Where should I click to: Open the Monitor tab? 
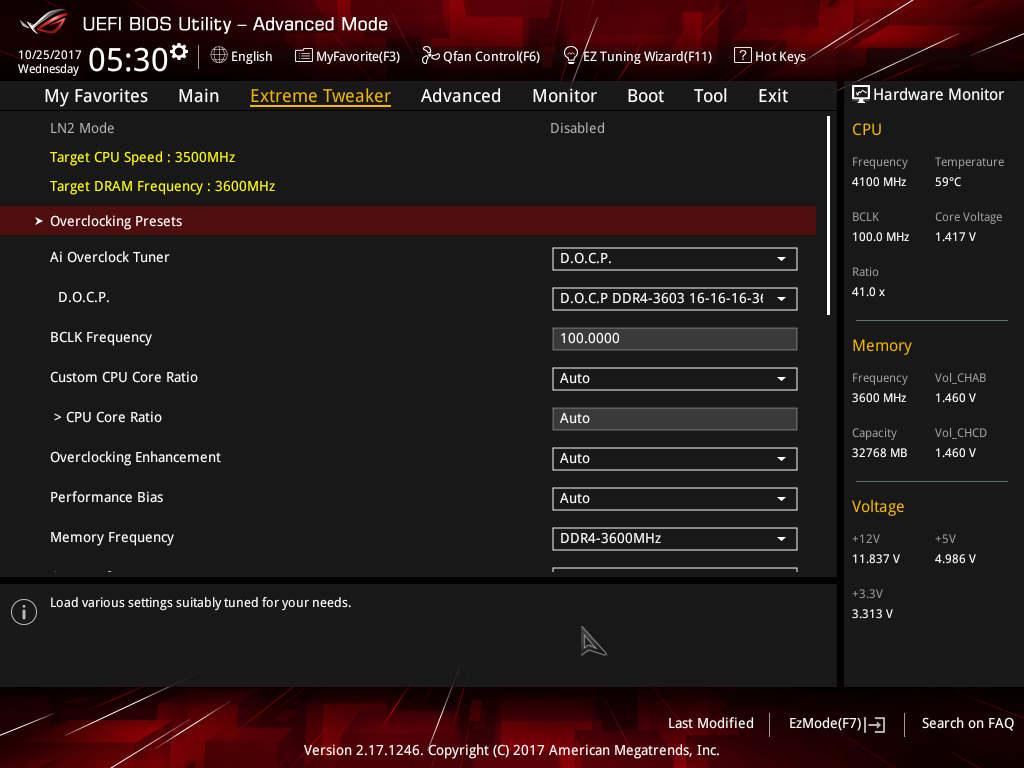pos(564,96)
